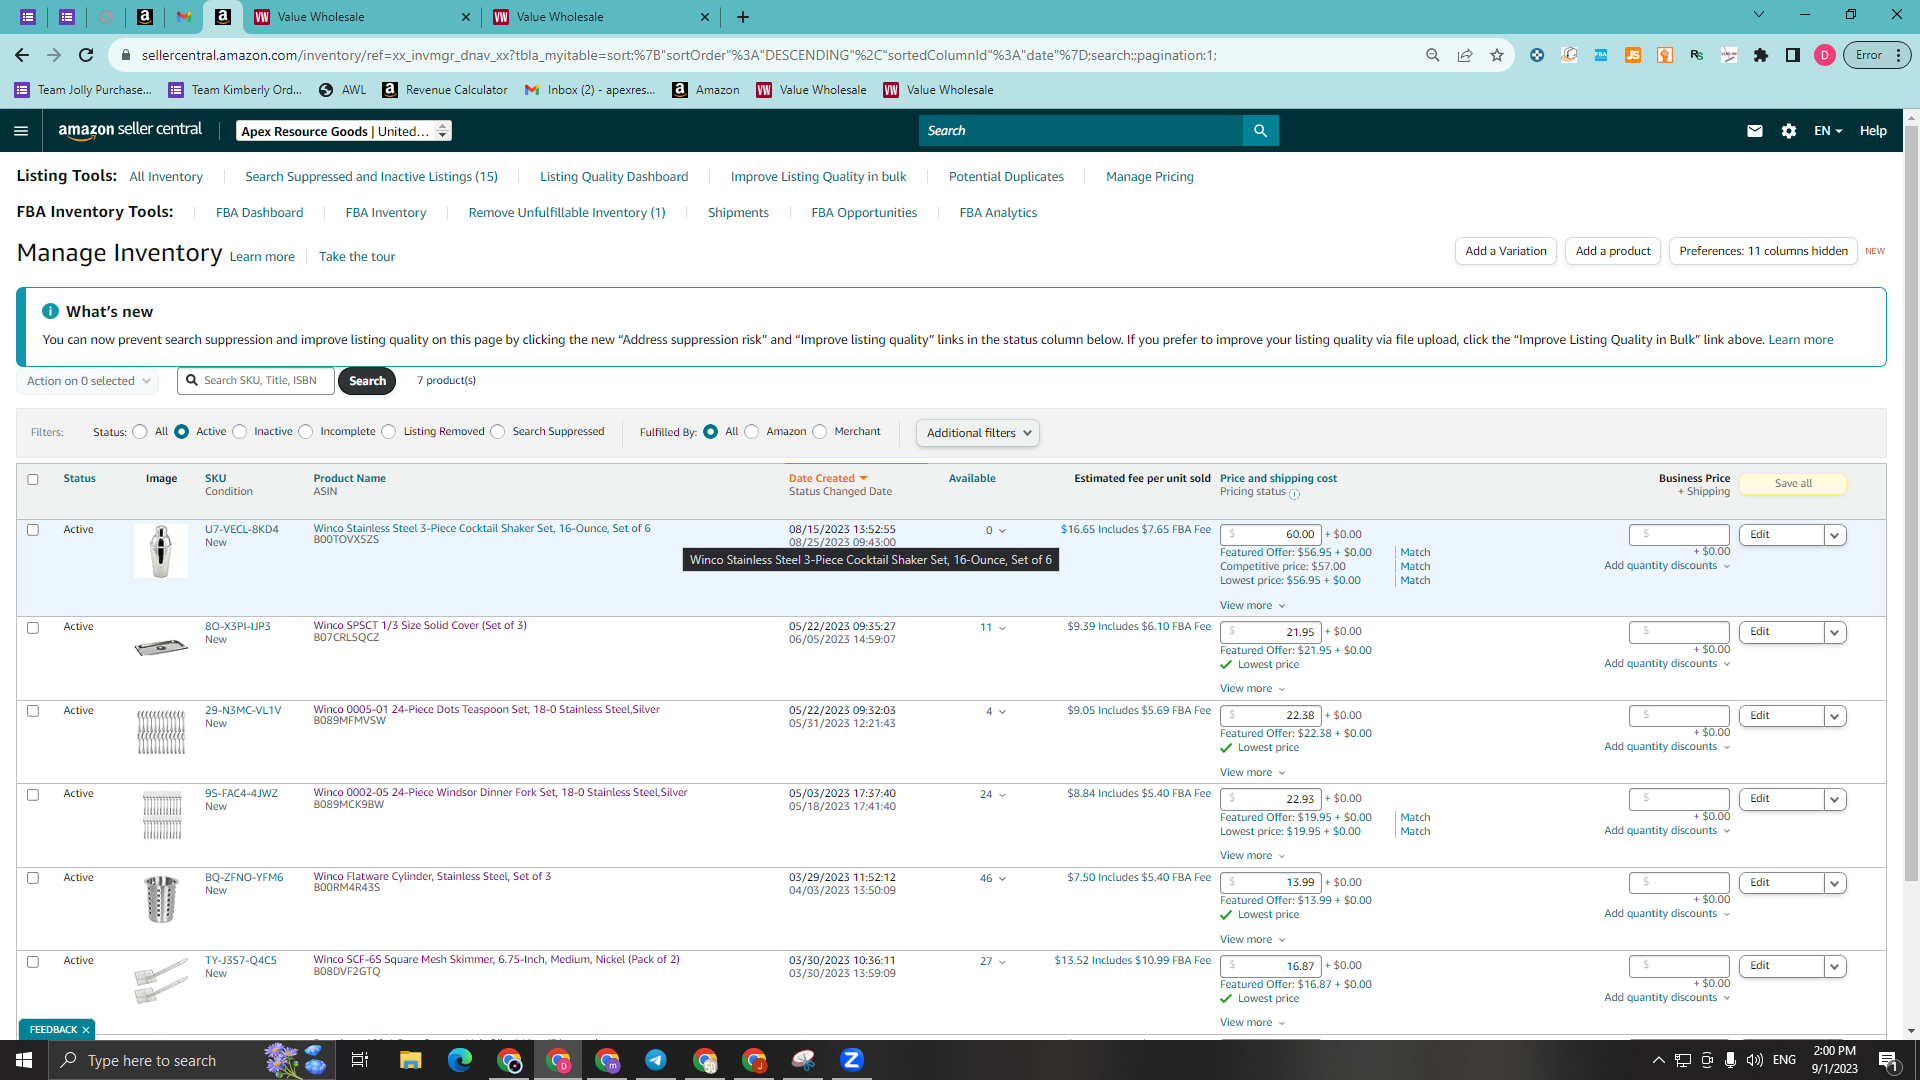The height and width of the screenshot is (1080, 1920).
Task: Select the Search Suppressed radio button
Action: click(x=498, y=432)
